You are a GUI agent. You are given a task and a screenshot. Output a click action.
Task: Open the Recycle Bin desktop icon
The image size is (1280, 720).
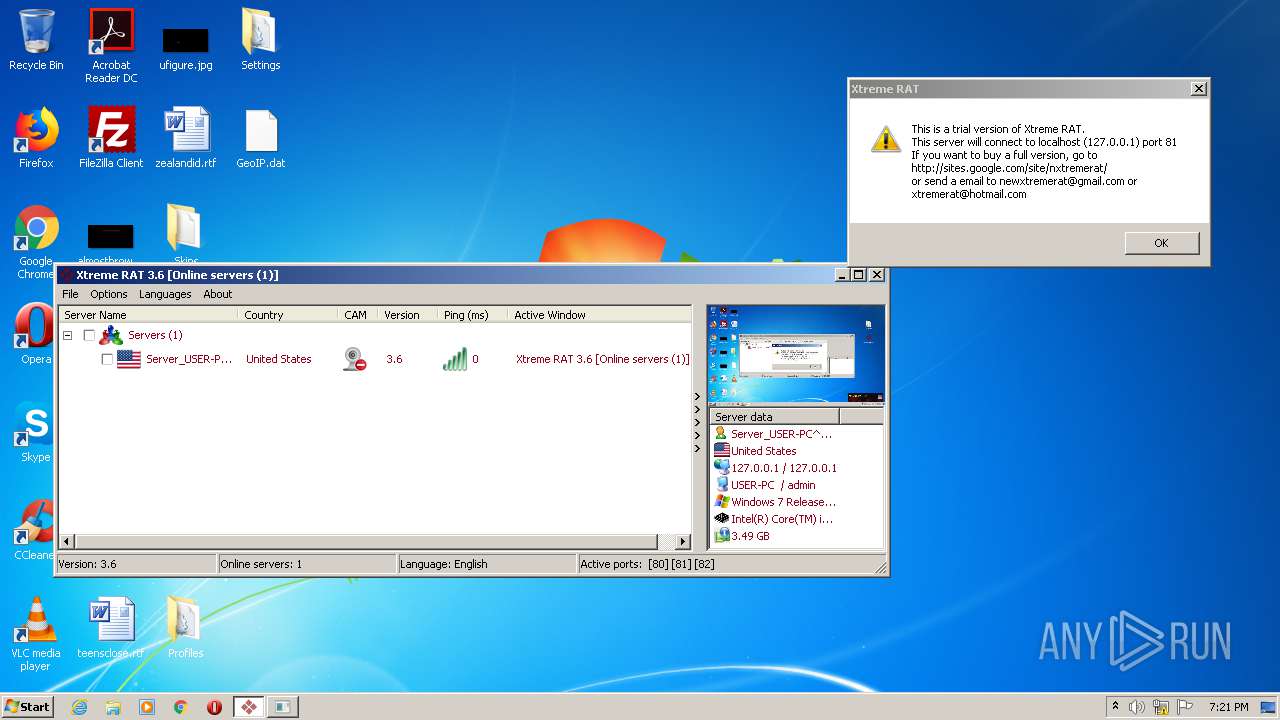pos(36,40)
